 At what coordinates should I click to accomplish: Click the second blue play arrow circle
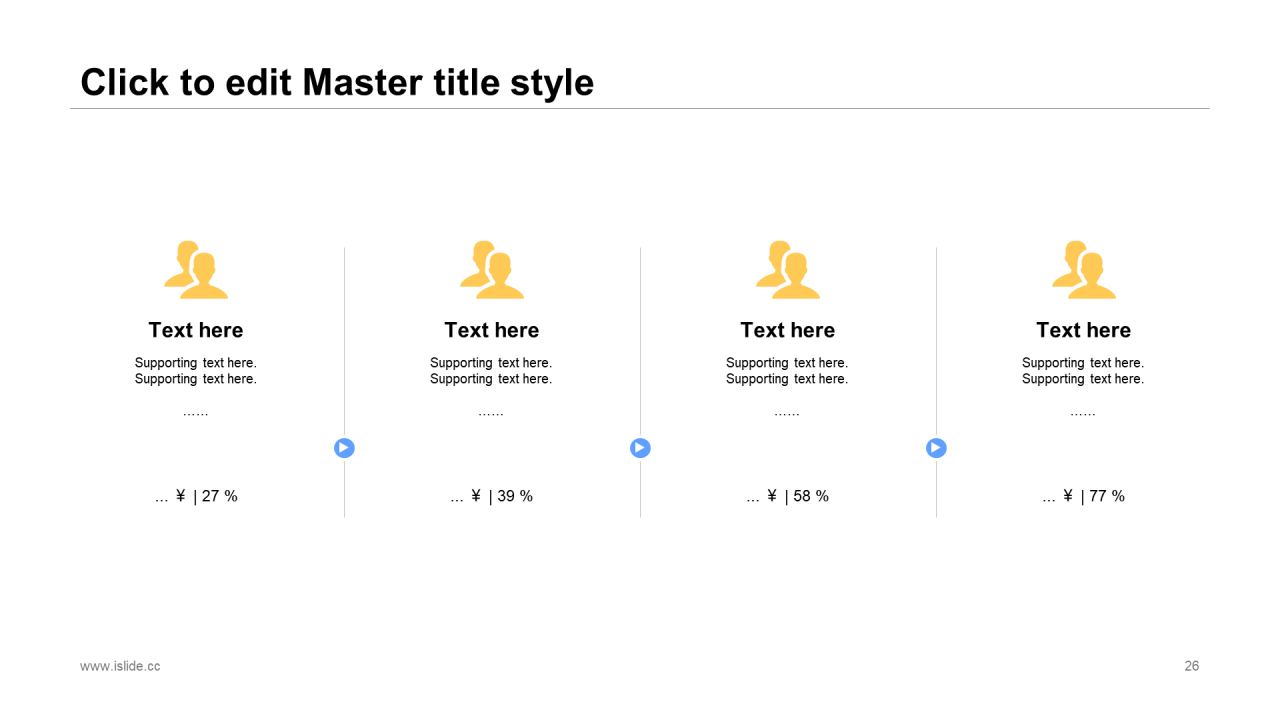coord(640,448)
